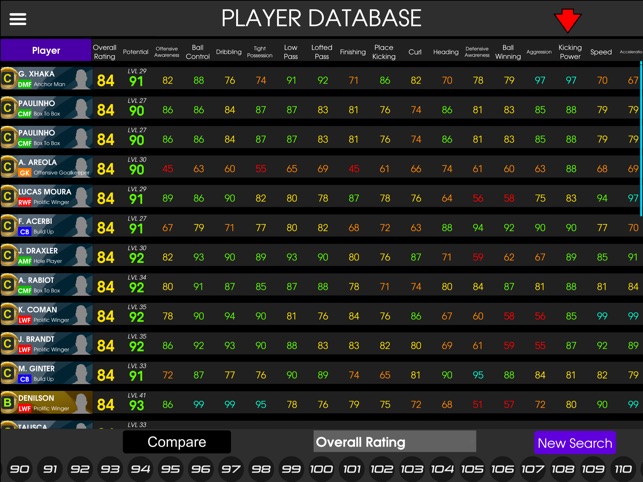Open K. Coman player row name

(37, 310)
